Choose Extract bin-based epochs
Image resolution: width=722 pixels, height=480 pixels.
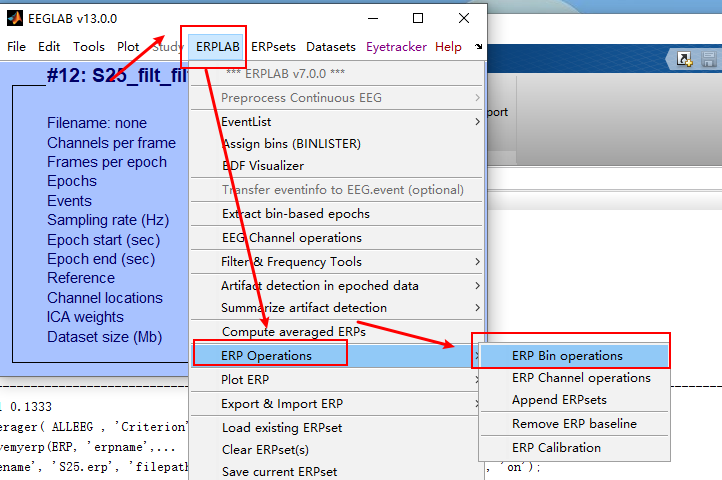click(x=337, y=214)
